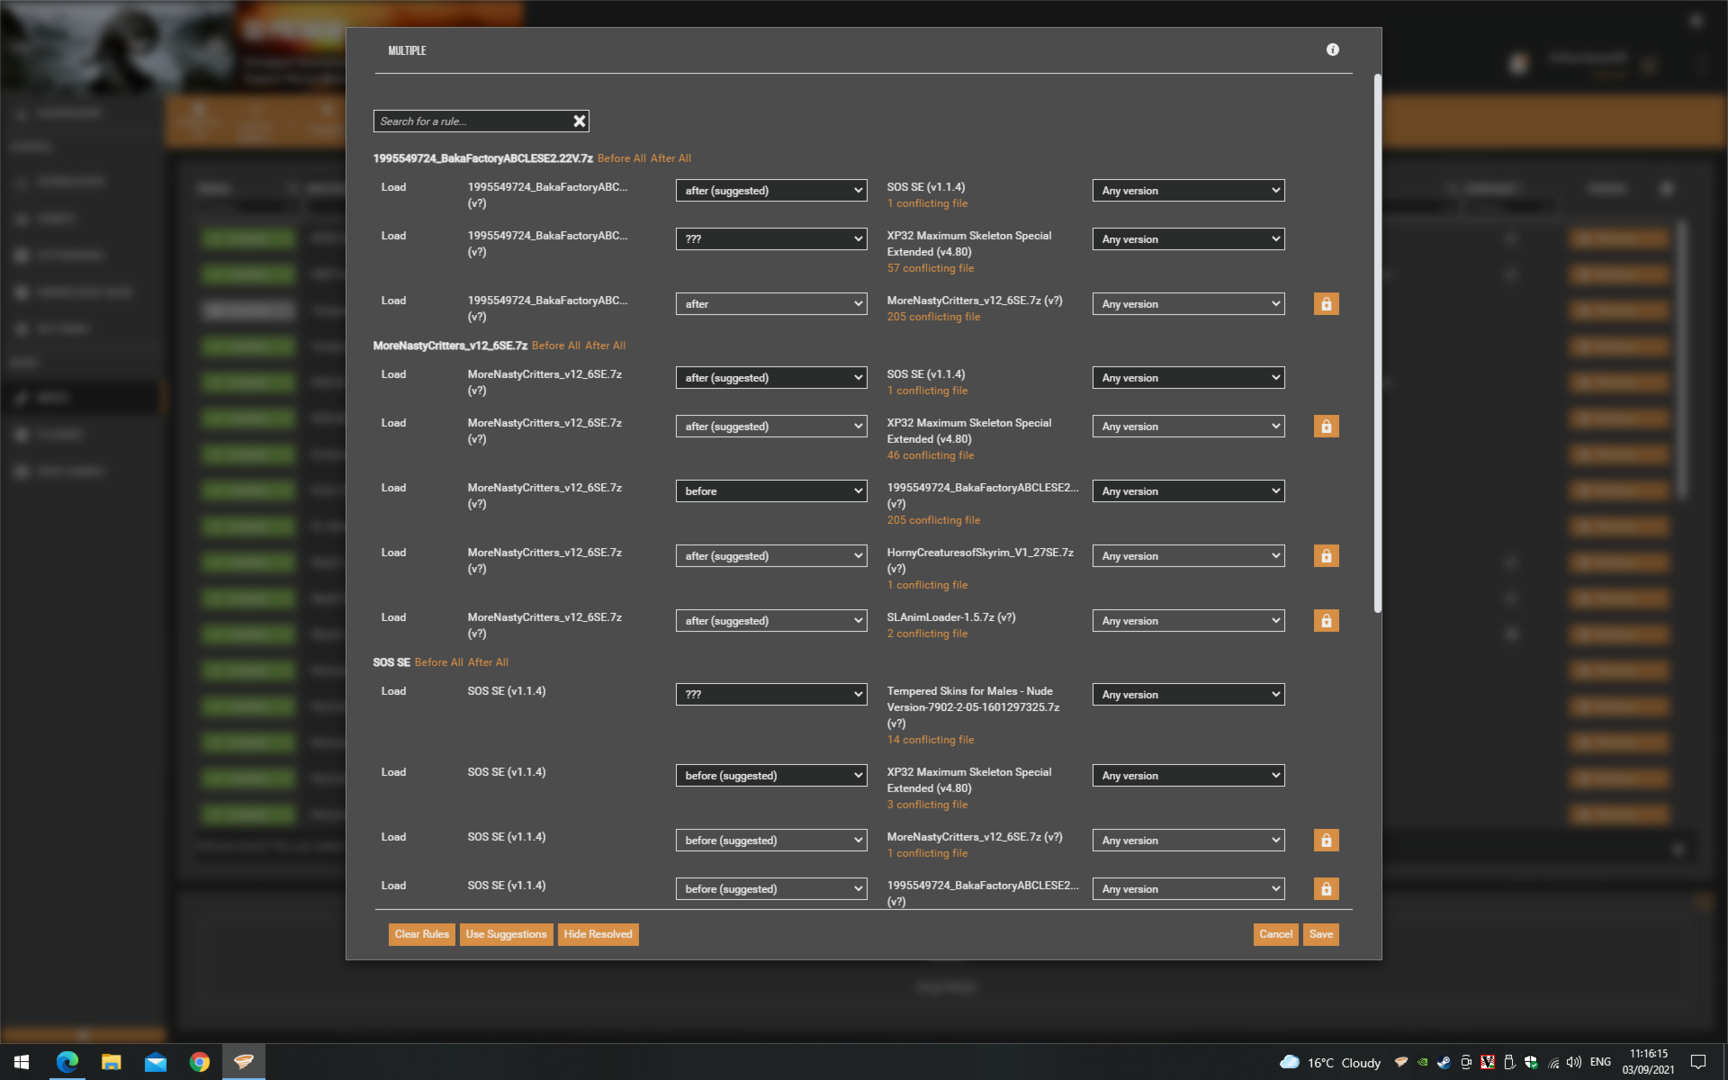Open '46 conflicting file' link
The image size is (1728, 1080).
(930, 456)
